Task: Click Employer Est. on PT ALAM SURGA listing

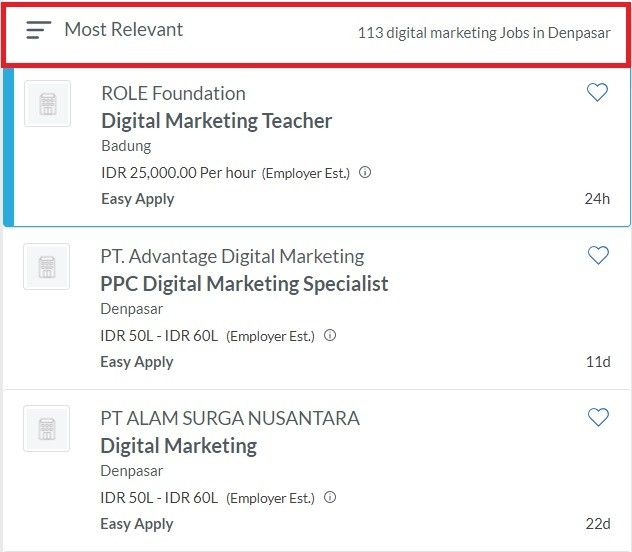Action: point(270,498)
